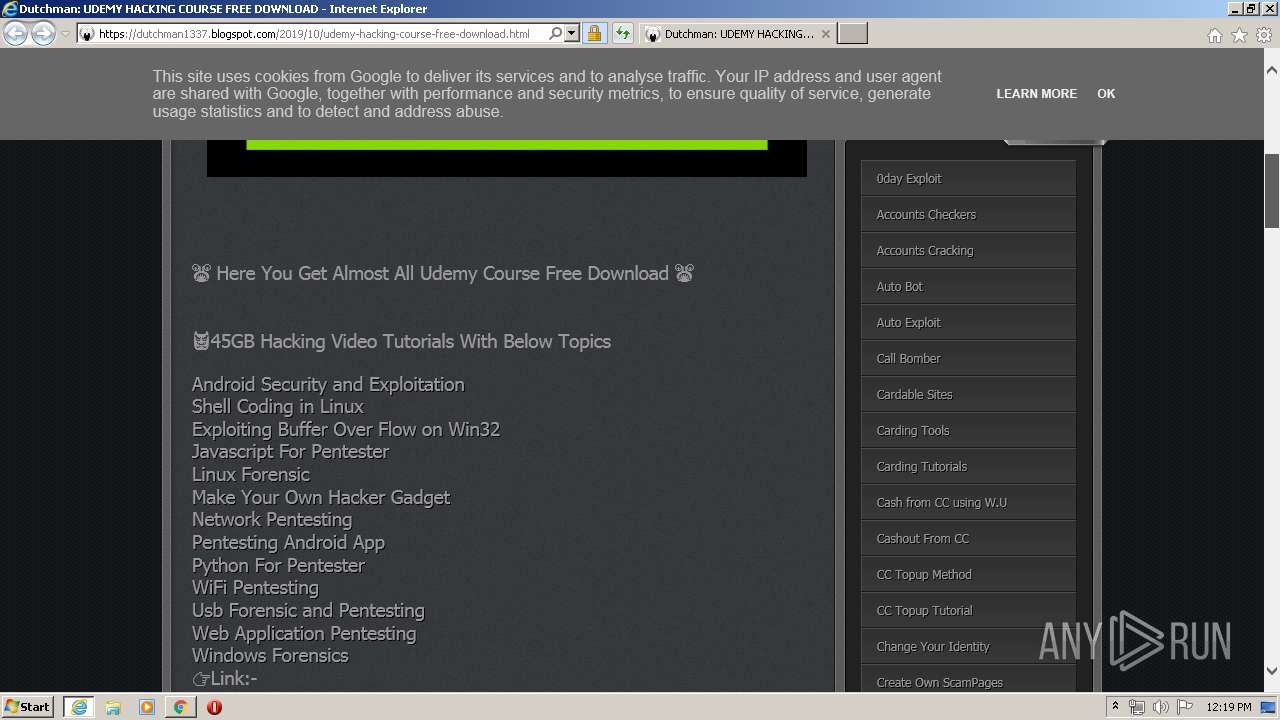Viewport: 1280px width, 720px height.
Task: Go forward with the Forward arrow
Action: click(43, 33)
